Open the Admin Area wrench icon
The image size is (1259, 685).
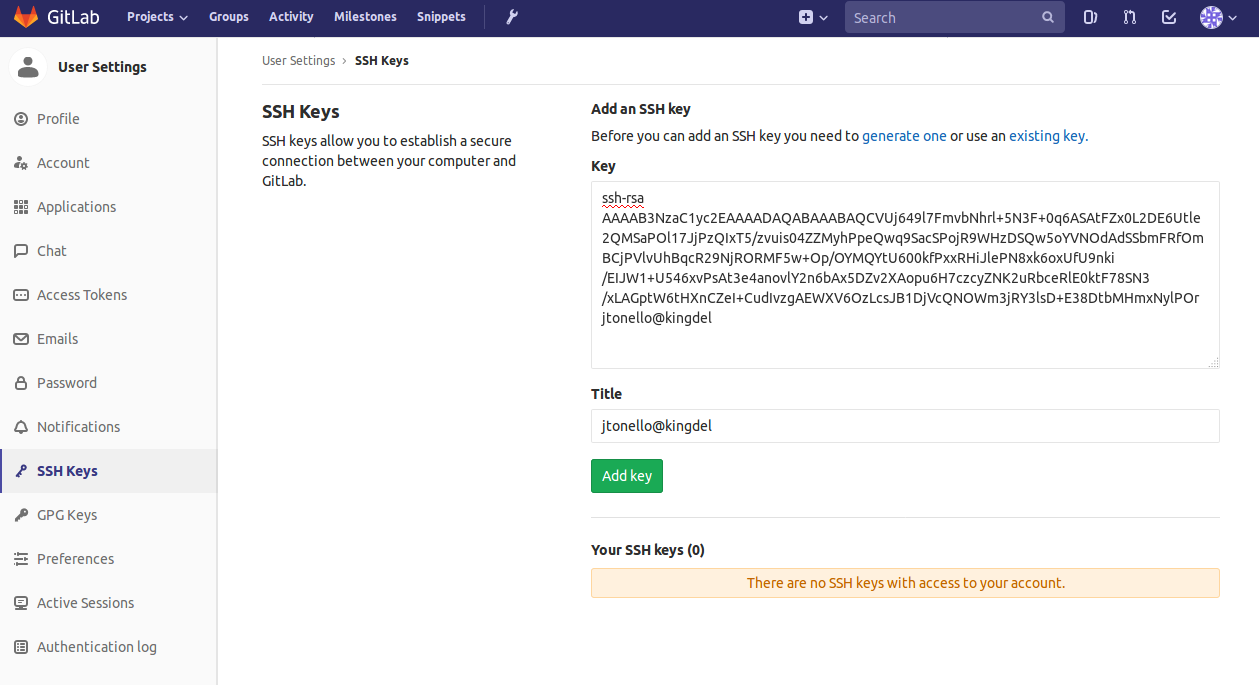click(511, 17)
